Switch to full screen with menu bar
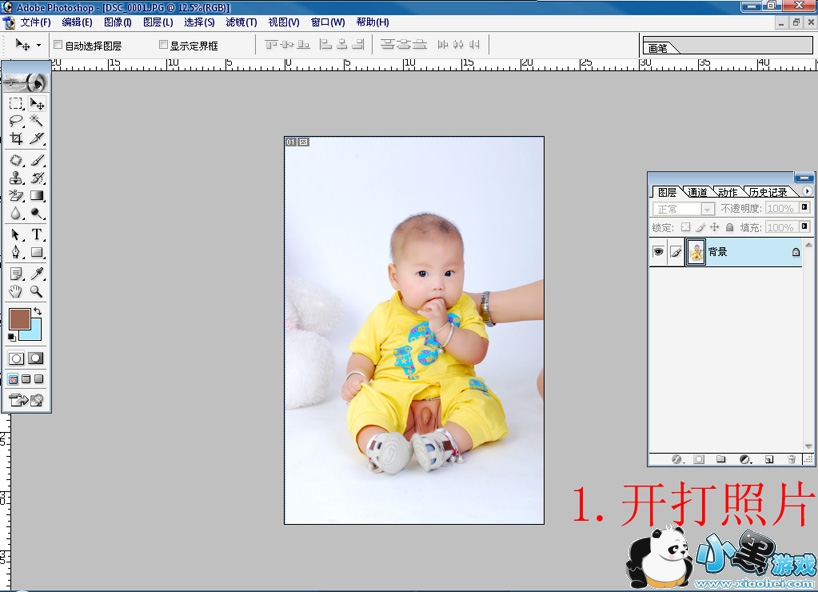 point(26,379)
